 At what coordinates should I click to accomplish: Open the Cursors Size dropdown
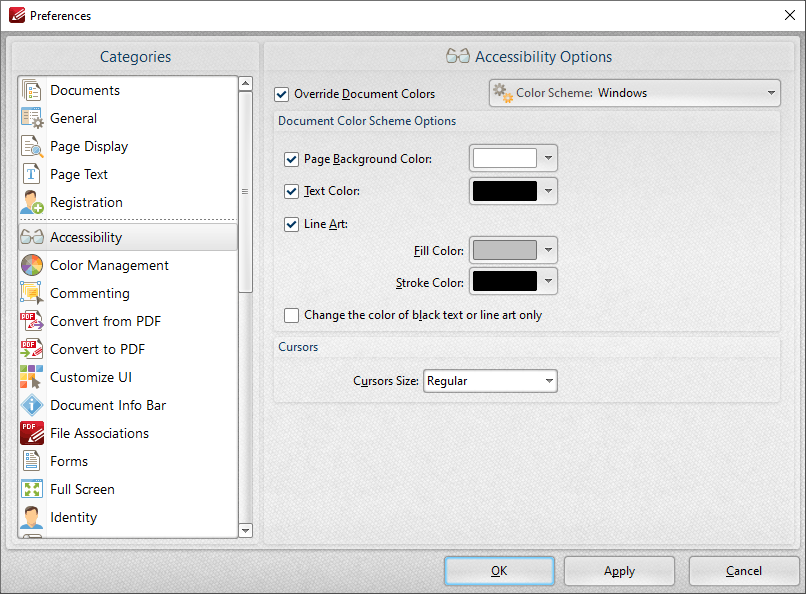(490, 381)
